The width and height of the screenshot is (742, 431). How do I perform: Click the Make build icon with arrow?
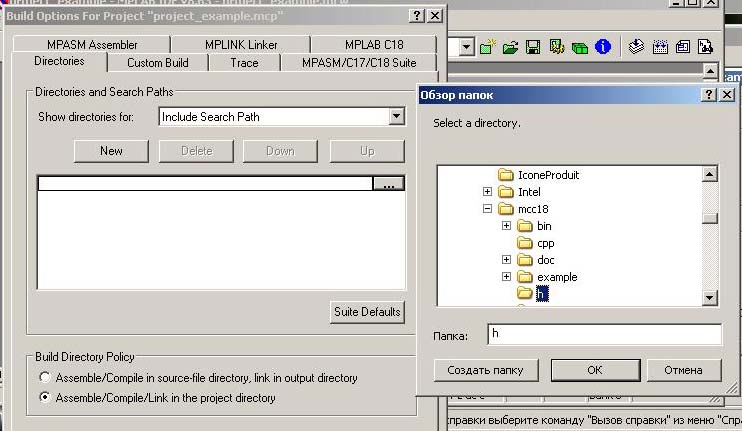tap(635, 47)
